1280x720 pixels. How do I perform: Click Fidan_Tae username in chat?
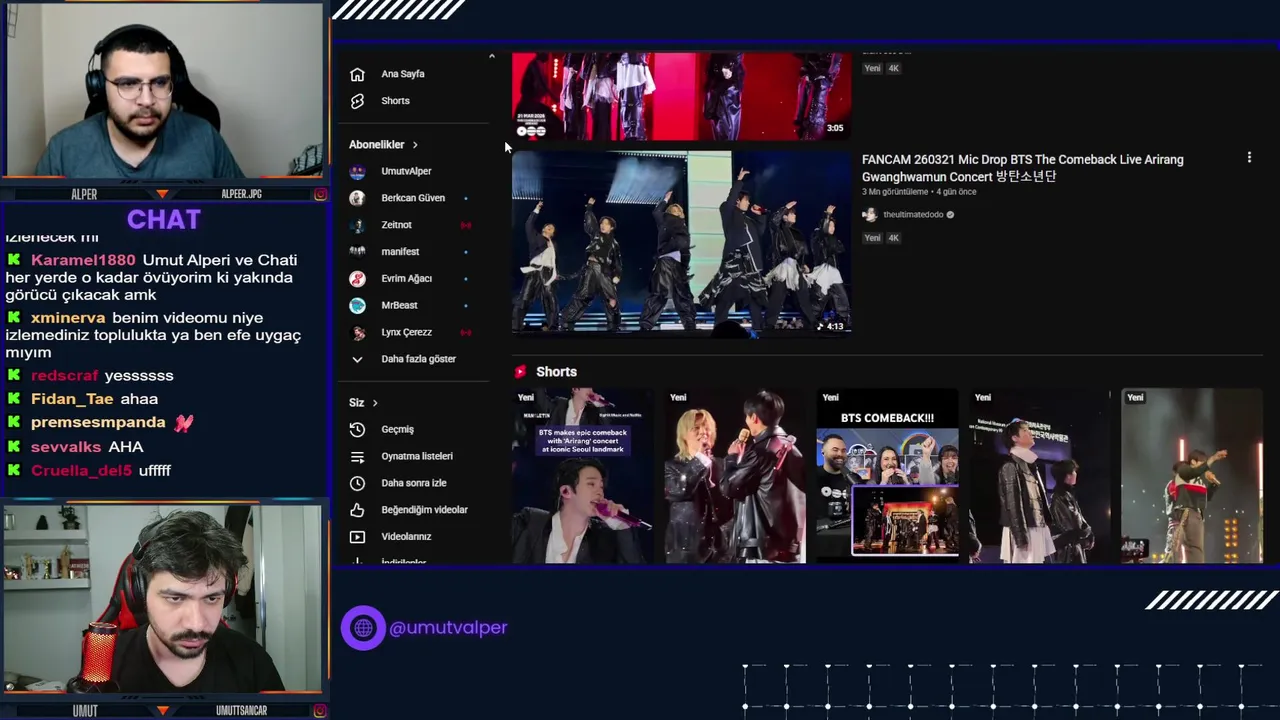[x=72, y=399]
